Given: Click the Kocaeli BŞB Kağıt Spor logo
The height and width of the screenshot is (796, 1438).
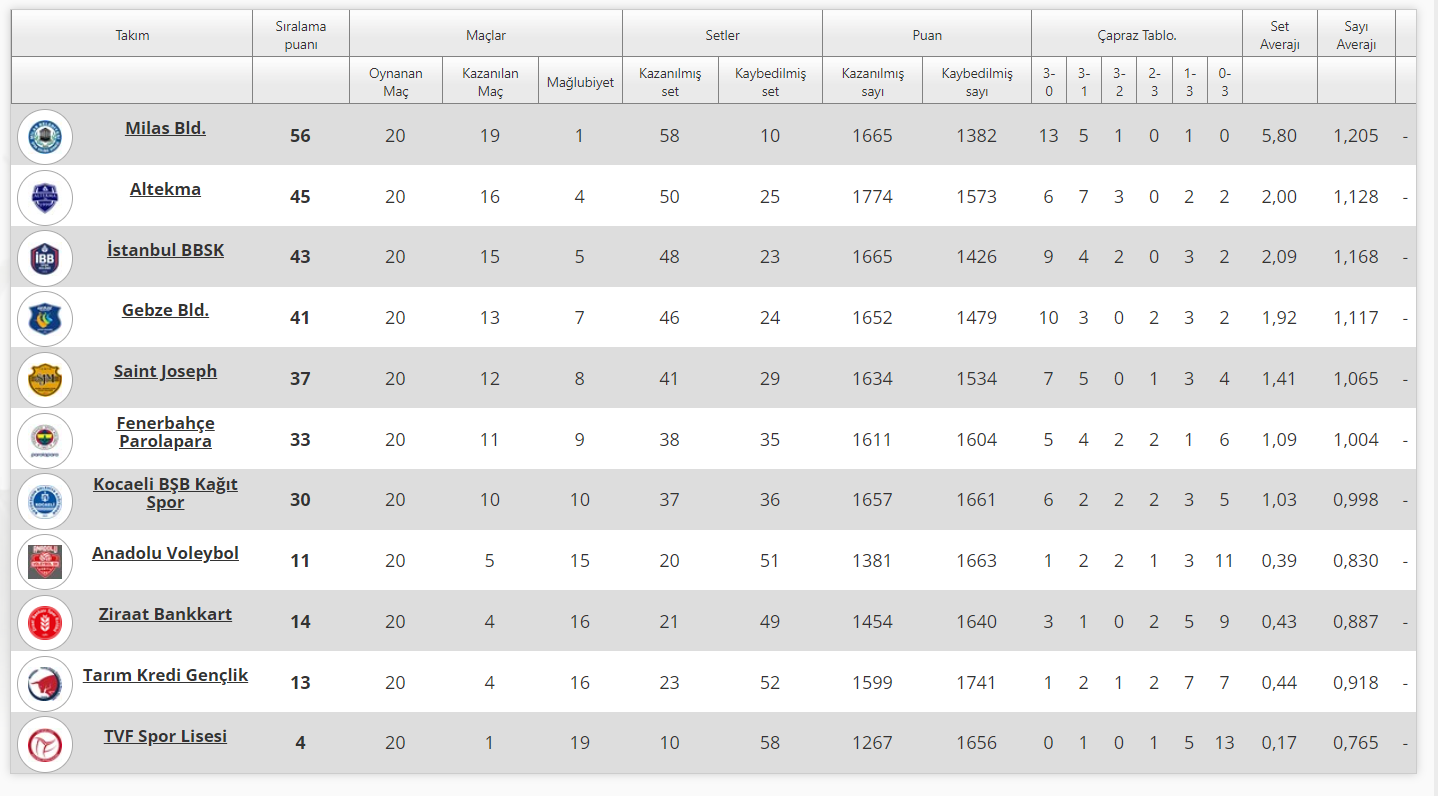Looking at the screenshot, I should coord(45,501).
